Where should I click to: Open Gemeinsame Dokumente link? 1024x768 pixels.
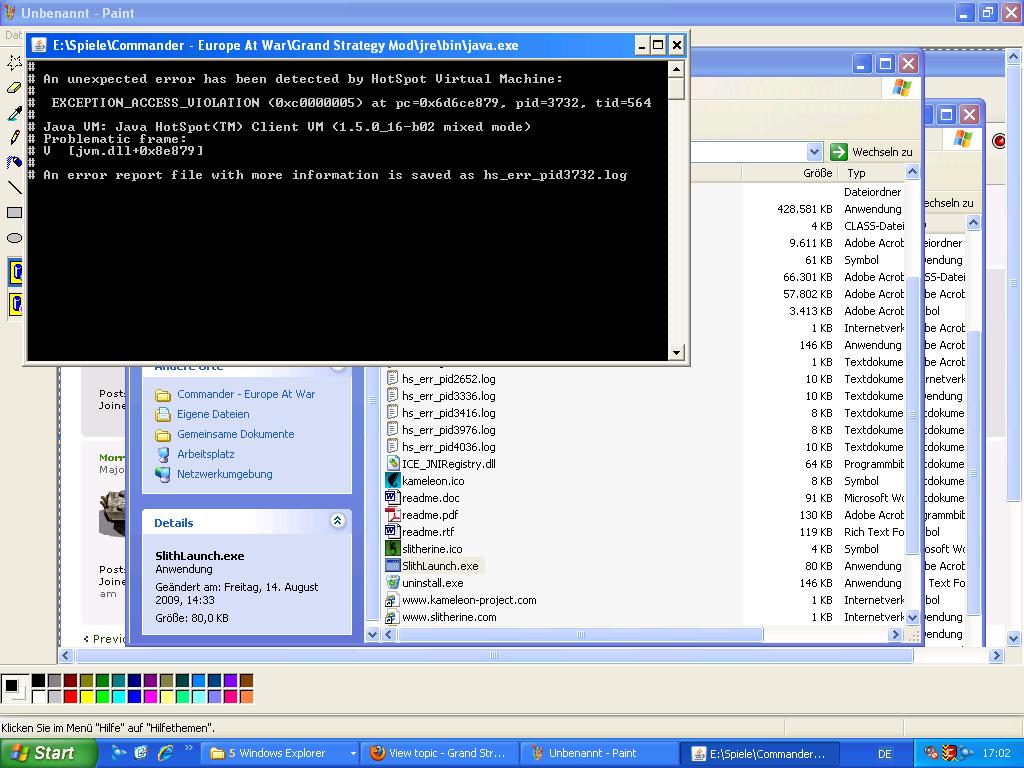235,434
